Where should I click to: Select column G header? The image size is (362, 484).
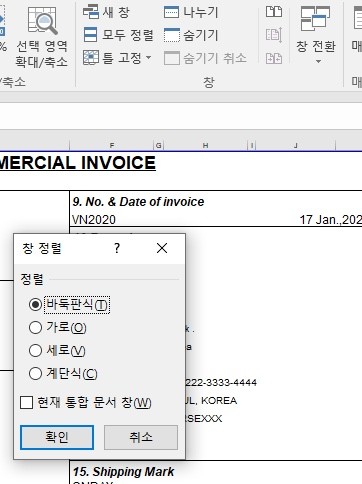pyautogui.click(x=158, y=145)
